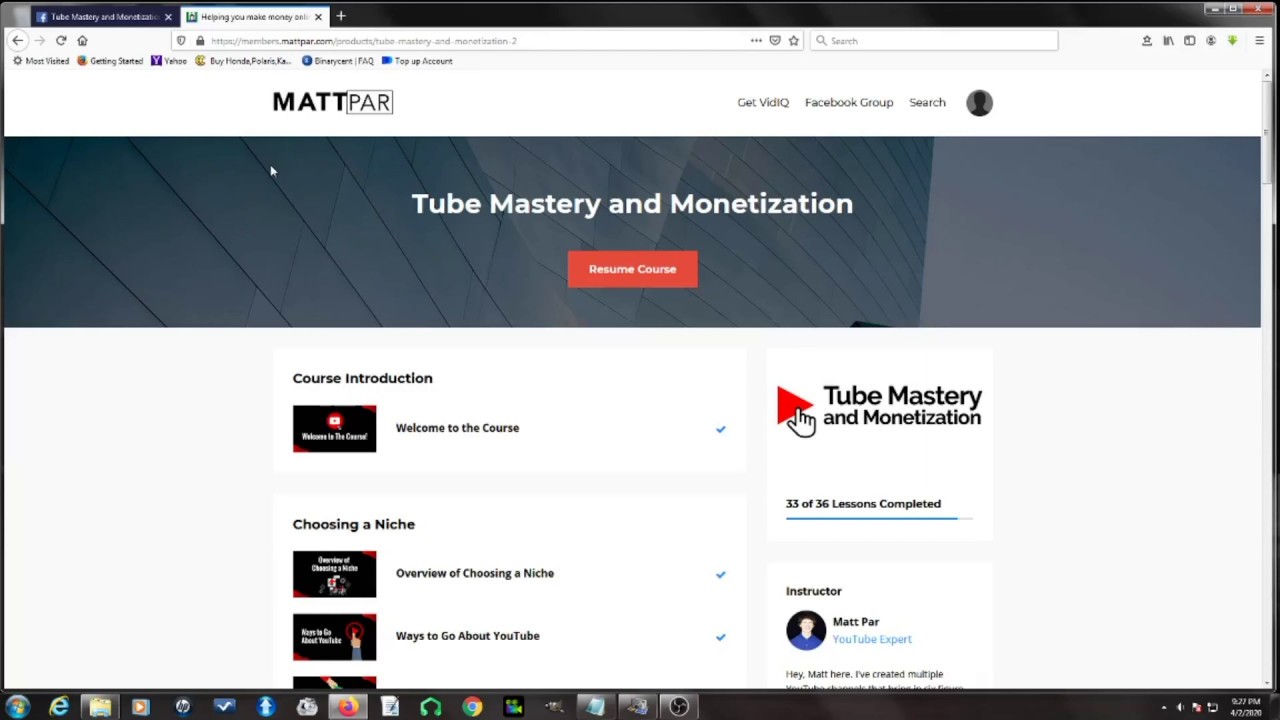Open Internet Explorer from taskbar
Image resolution: width=1280 pixels, height=720 pixels.
(x=59, y=707)
